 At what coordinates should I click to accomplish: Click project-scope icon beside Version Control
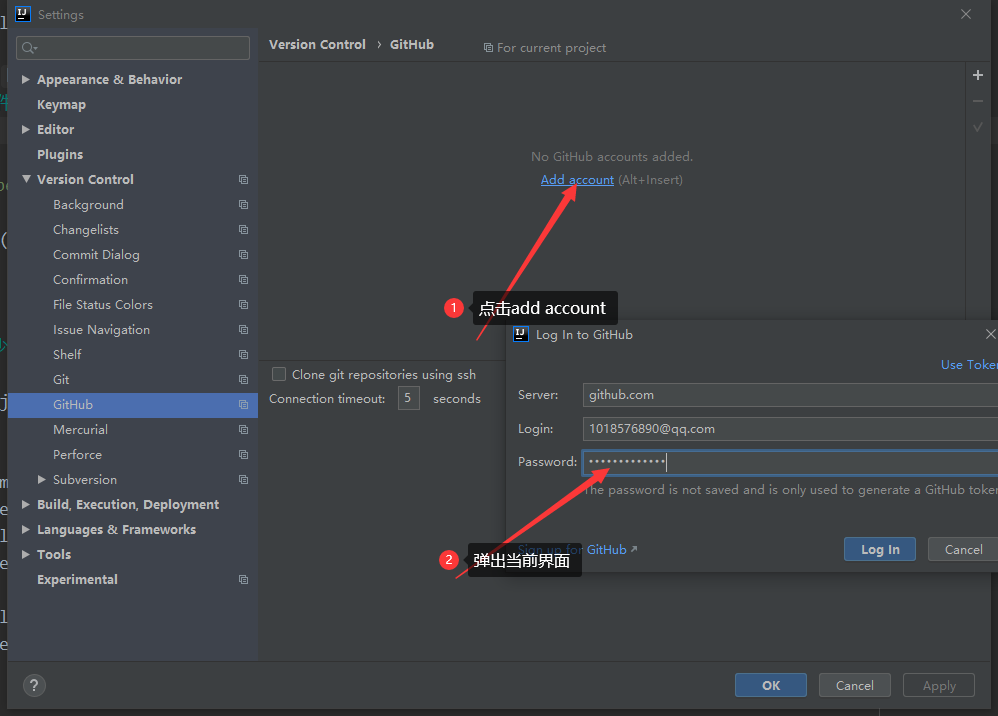243,180
